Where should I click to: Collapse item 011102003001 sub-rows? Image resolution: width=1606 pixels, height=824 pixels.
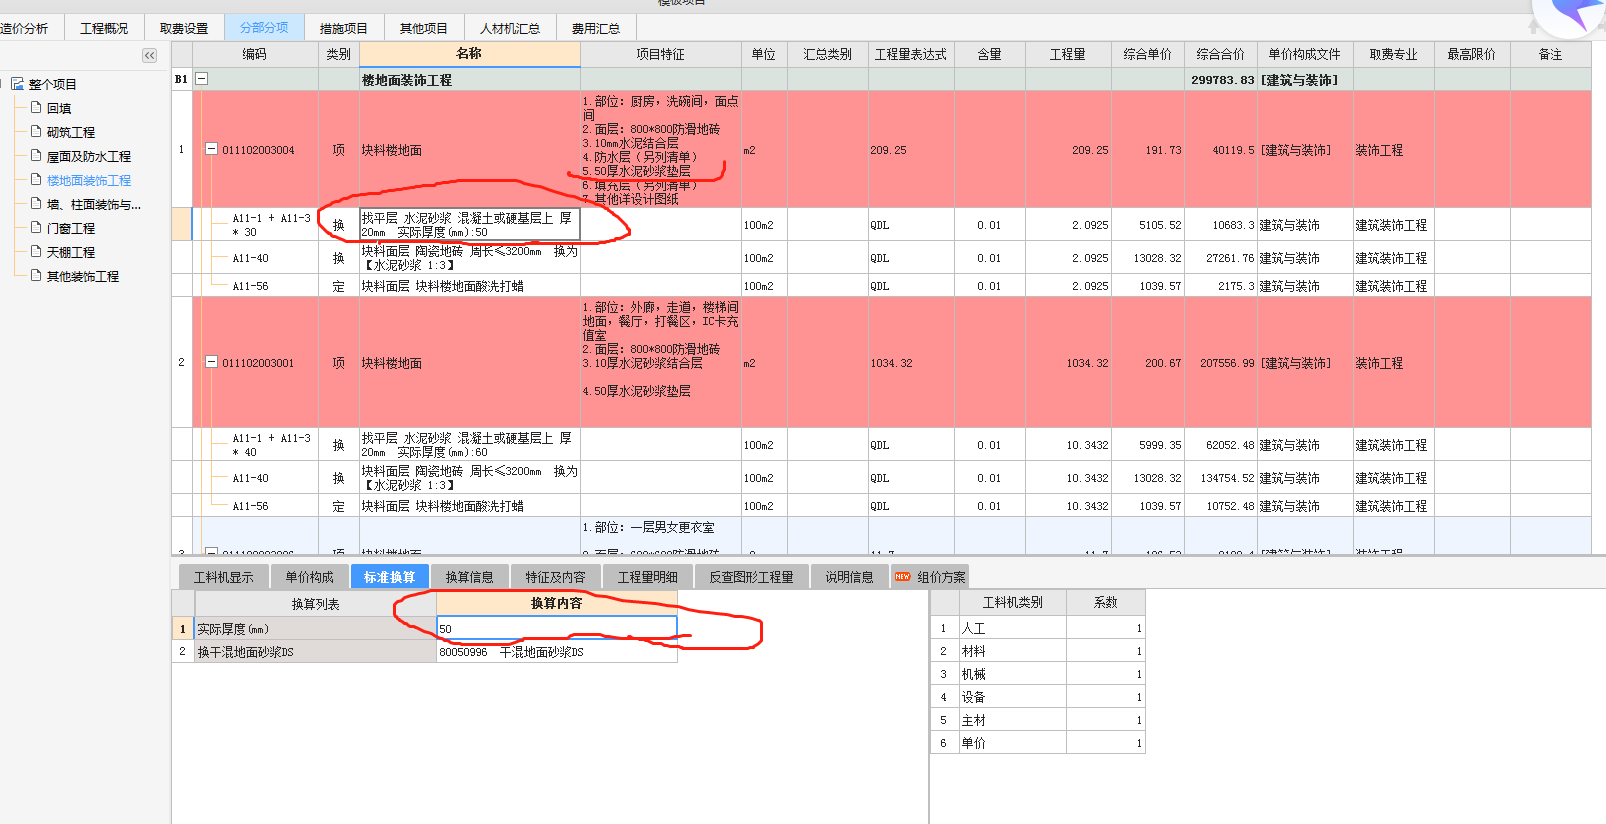coord(211,362)
